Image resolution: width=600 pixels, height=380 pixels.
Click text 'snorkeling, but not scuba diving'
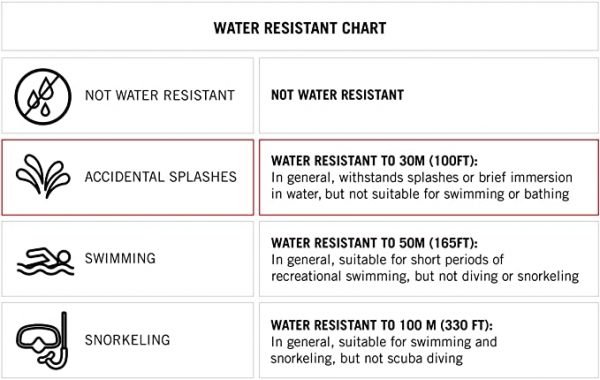click(367, 359)
